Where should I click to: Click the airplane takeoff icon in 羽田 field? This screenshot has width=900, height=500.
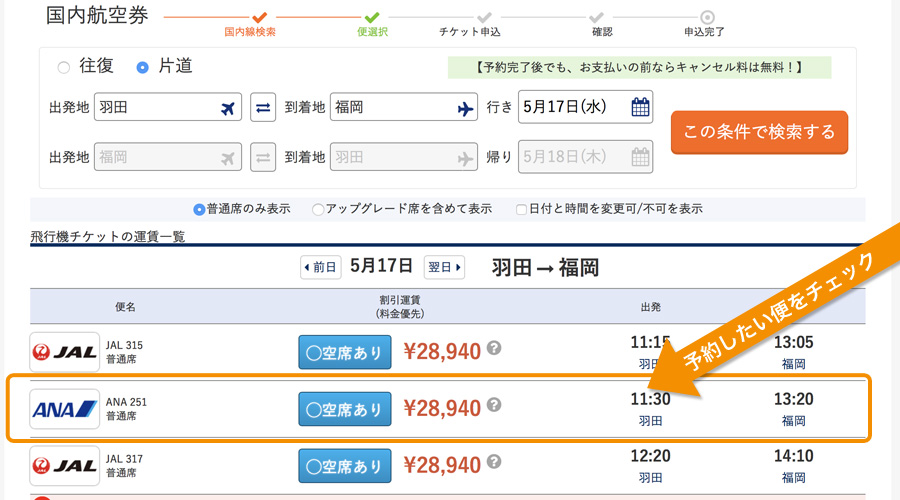coord(229,108)
